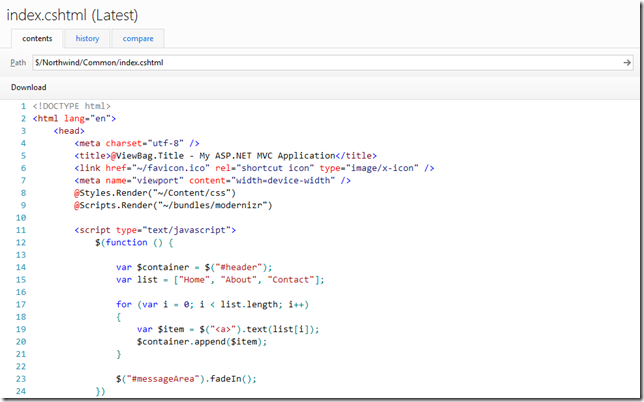Click the @Styles.Render line
The height and width of the screenshot is (402, 644).
pyautogui.click(x=155, y=193)
